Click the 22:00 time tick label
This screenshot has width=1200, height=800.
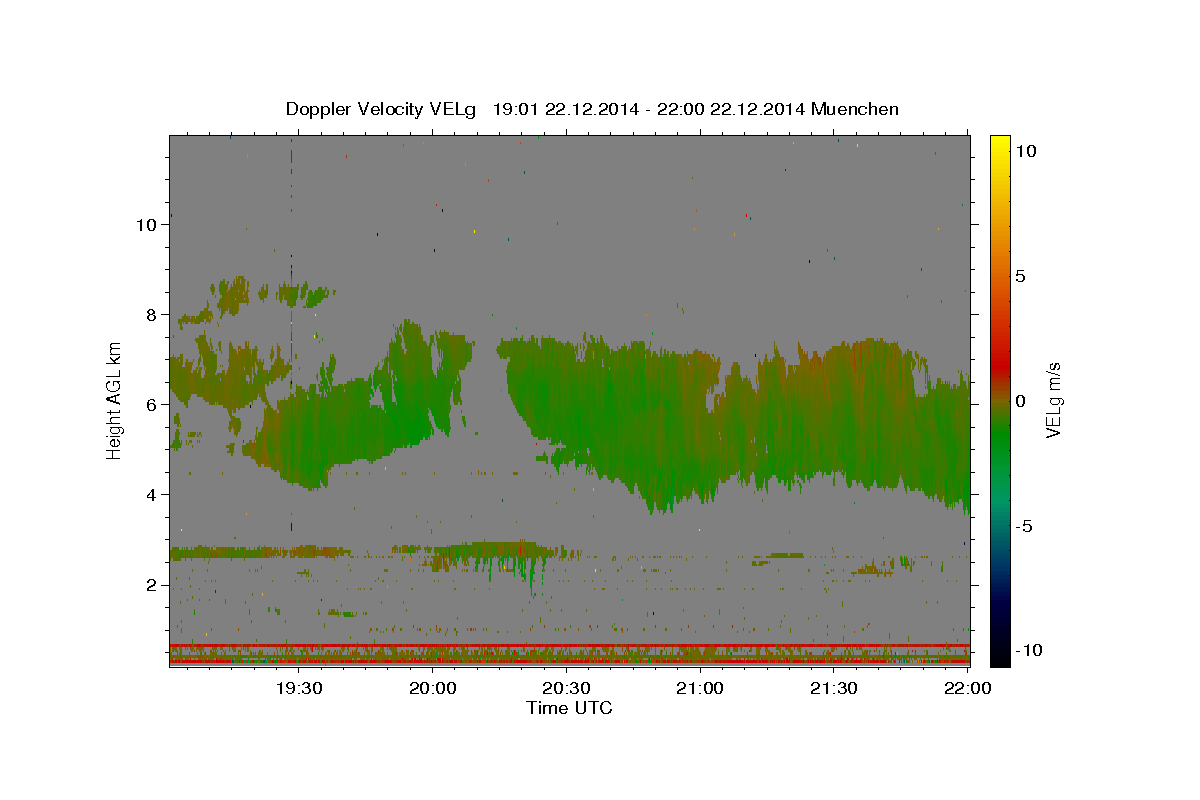pos(968,688)
